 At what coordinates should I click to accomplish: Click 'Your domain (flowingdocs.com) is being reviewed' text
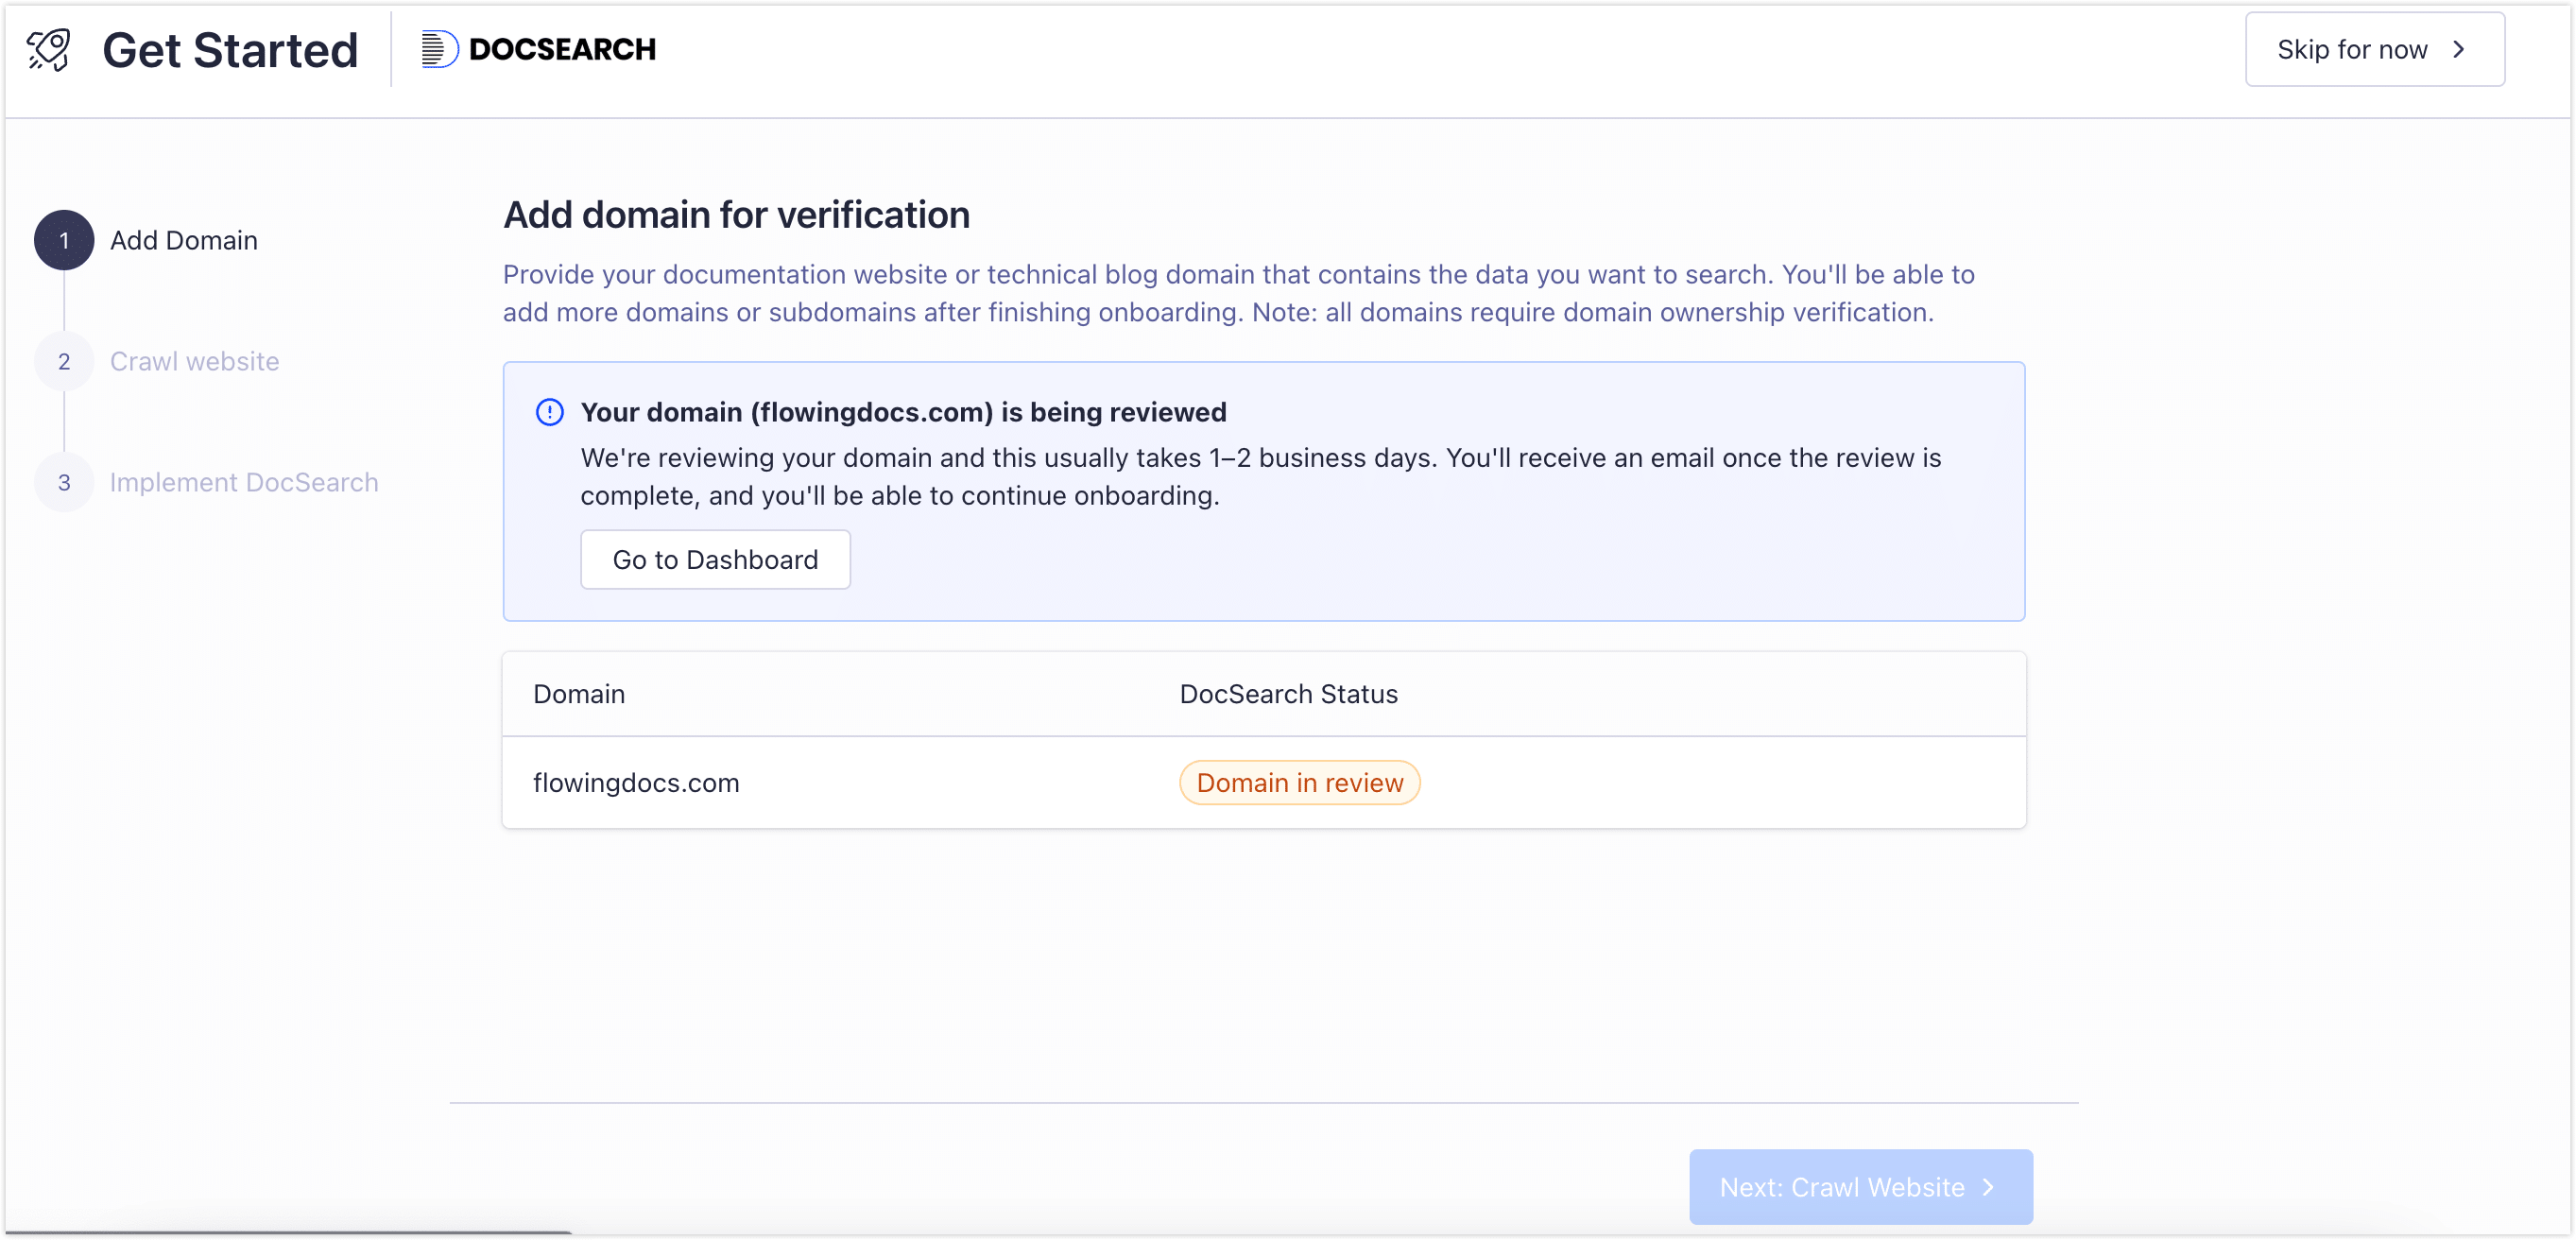coord(903,412)
